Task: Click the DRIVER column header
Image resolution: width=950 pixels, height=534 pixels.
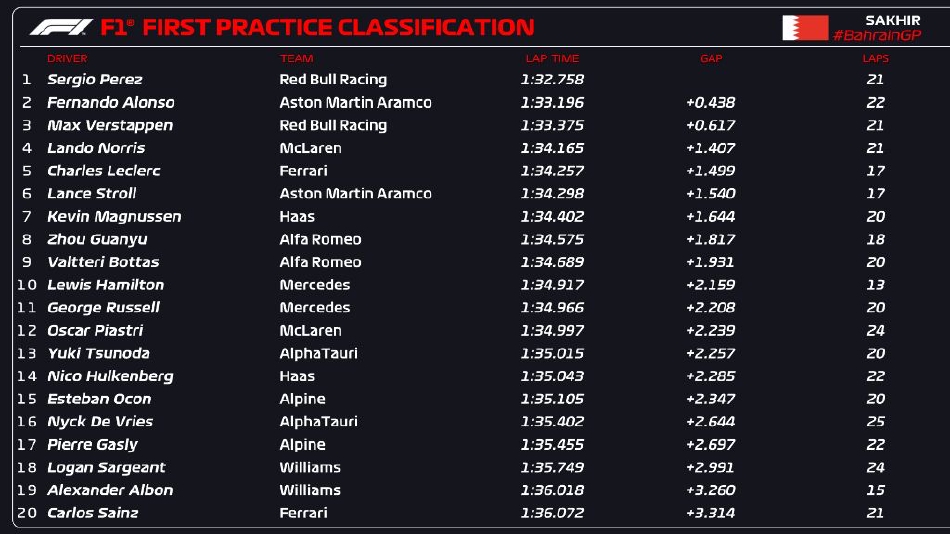Action: pyautogui.click(x=67, y=58)
